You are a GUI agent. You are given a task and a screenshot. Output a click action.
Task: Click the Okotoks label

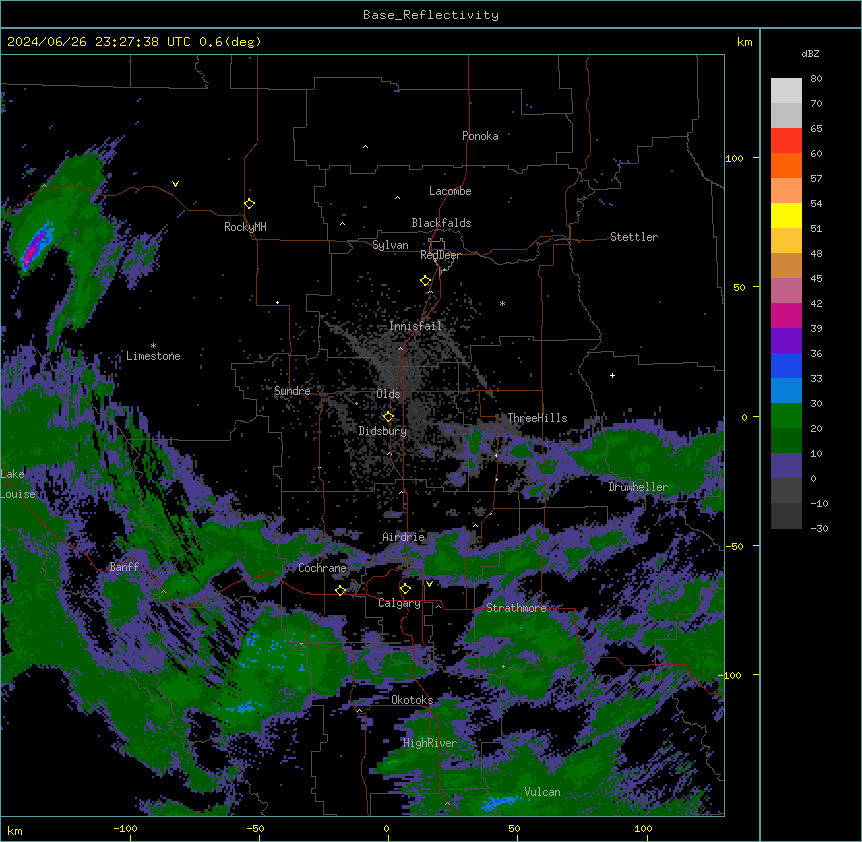coord(412,700)
